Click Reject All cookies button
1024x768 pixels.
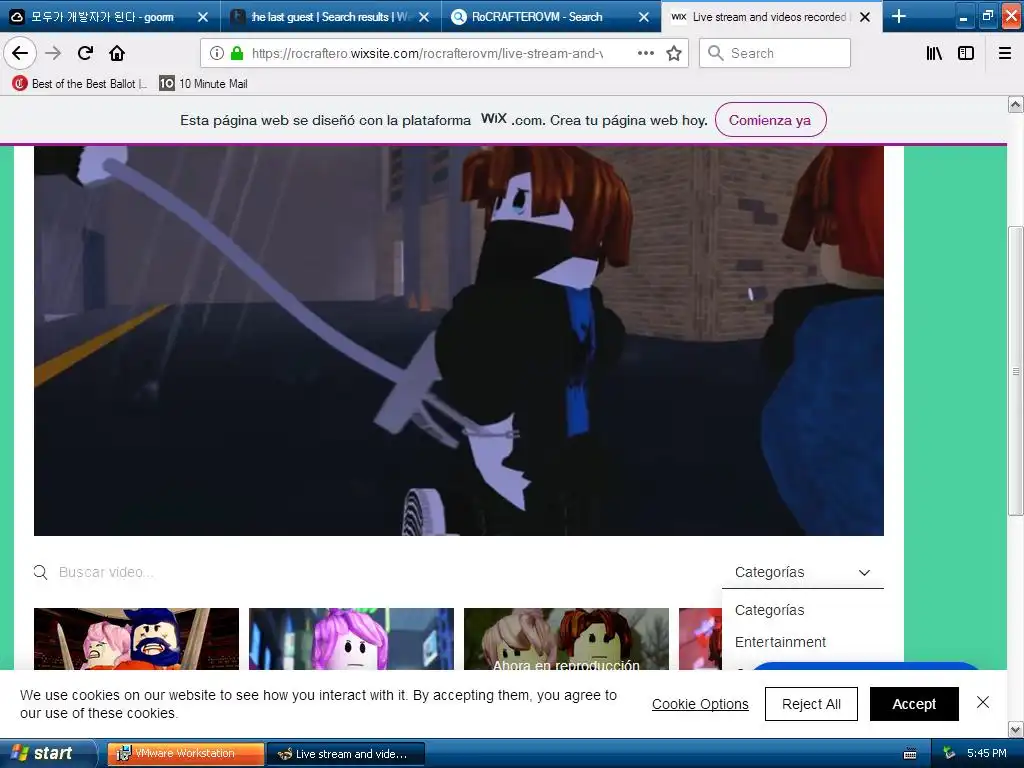(811, 704)
